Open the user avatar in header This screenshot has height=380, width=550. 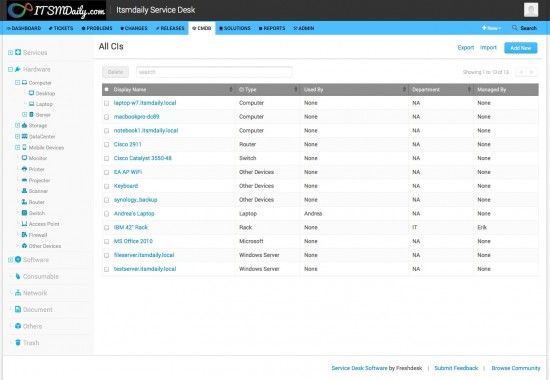[531, 10]
